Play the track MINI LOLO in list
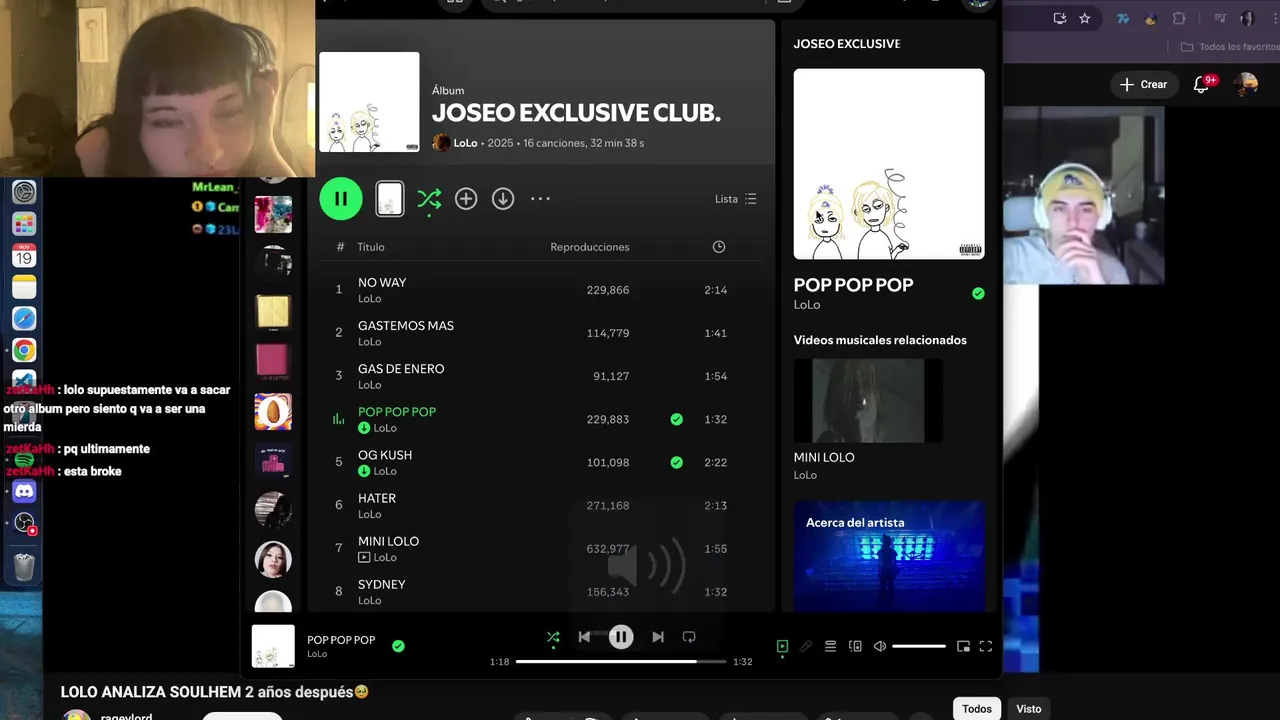1280x720 pixels. (x=541, y=548)
